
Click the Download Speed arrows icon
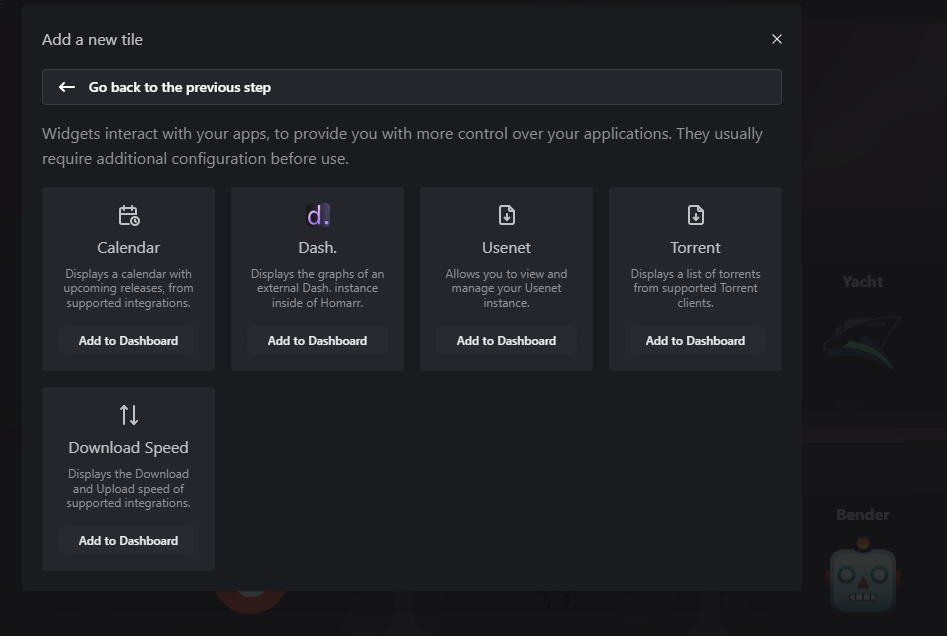tap(129, 415)
